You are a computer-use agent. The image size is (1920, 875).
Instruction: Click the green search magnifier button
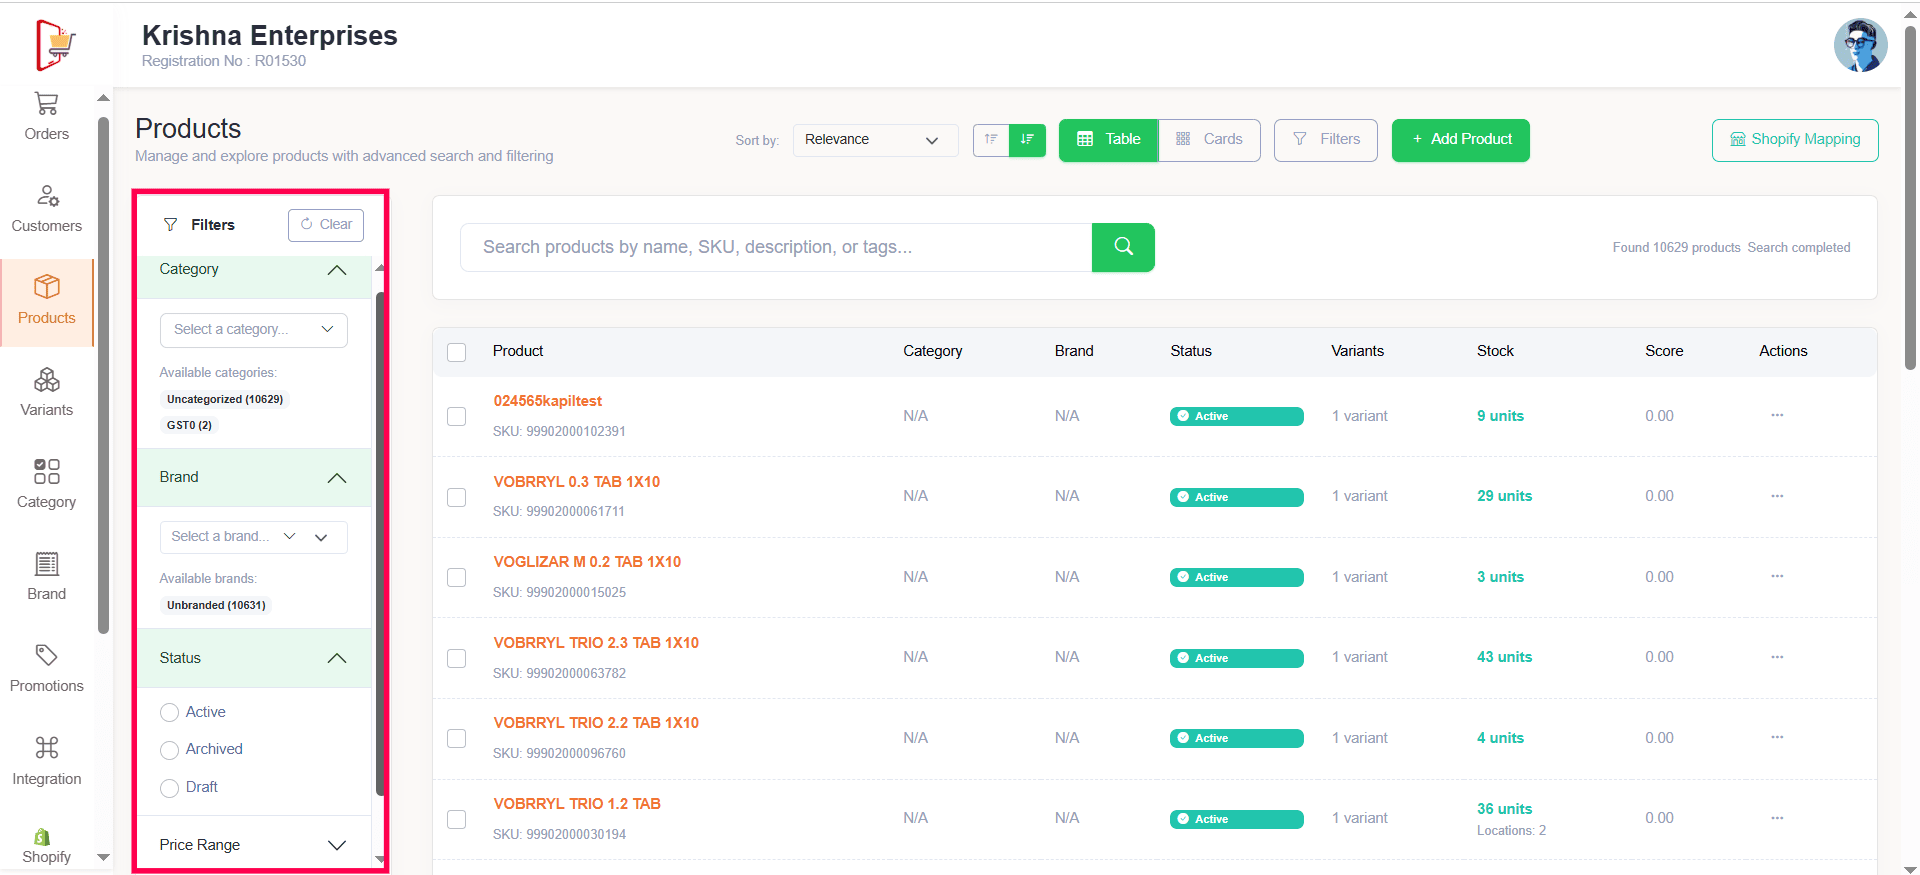pos(1123,247)
